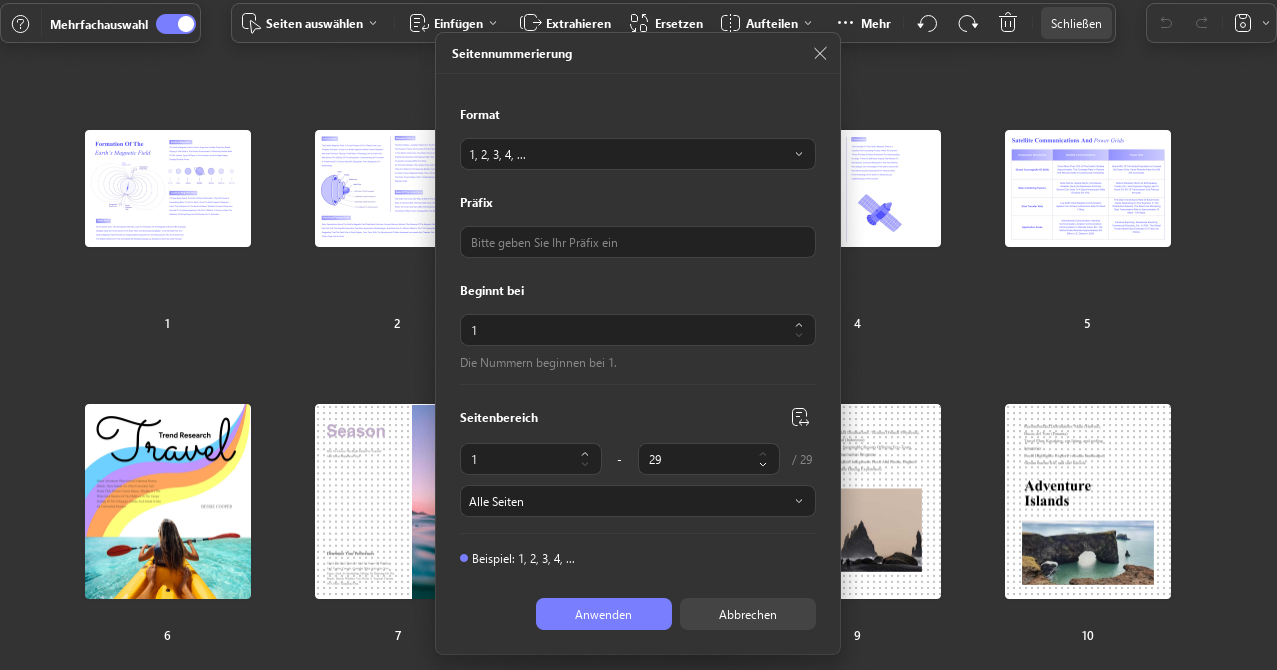Click the Schließen button

click(x=1076, y=23)
